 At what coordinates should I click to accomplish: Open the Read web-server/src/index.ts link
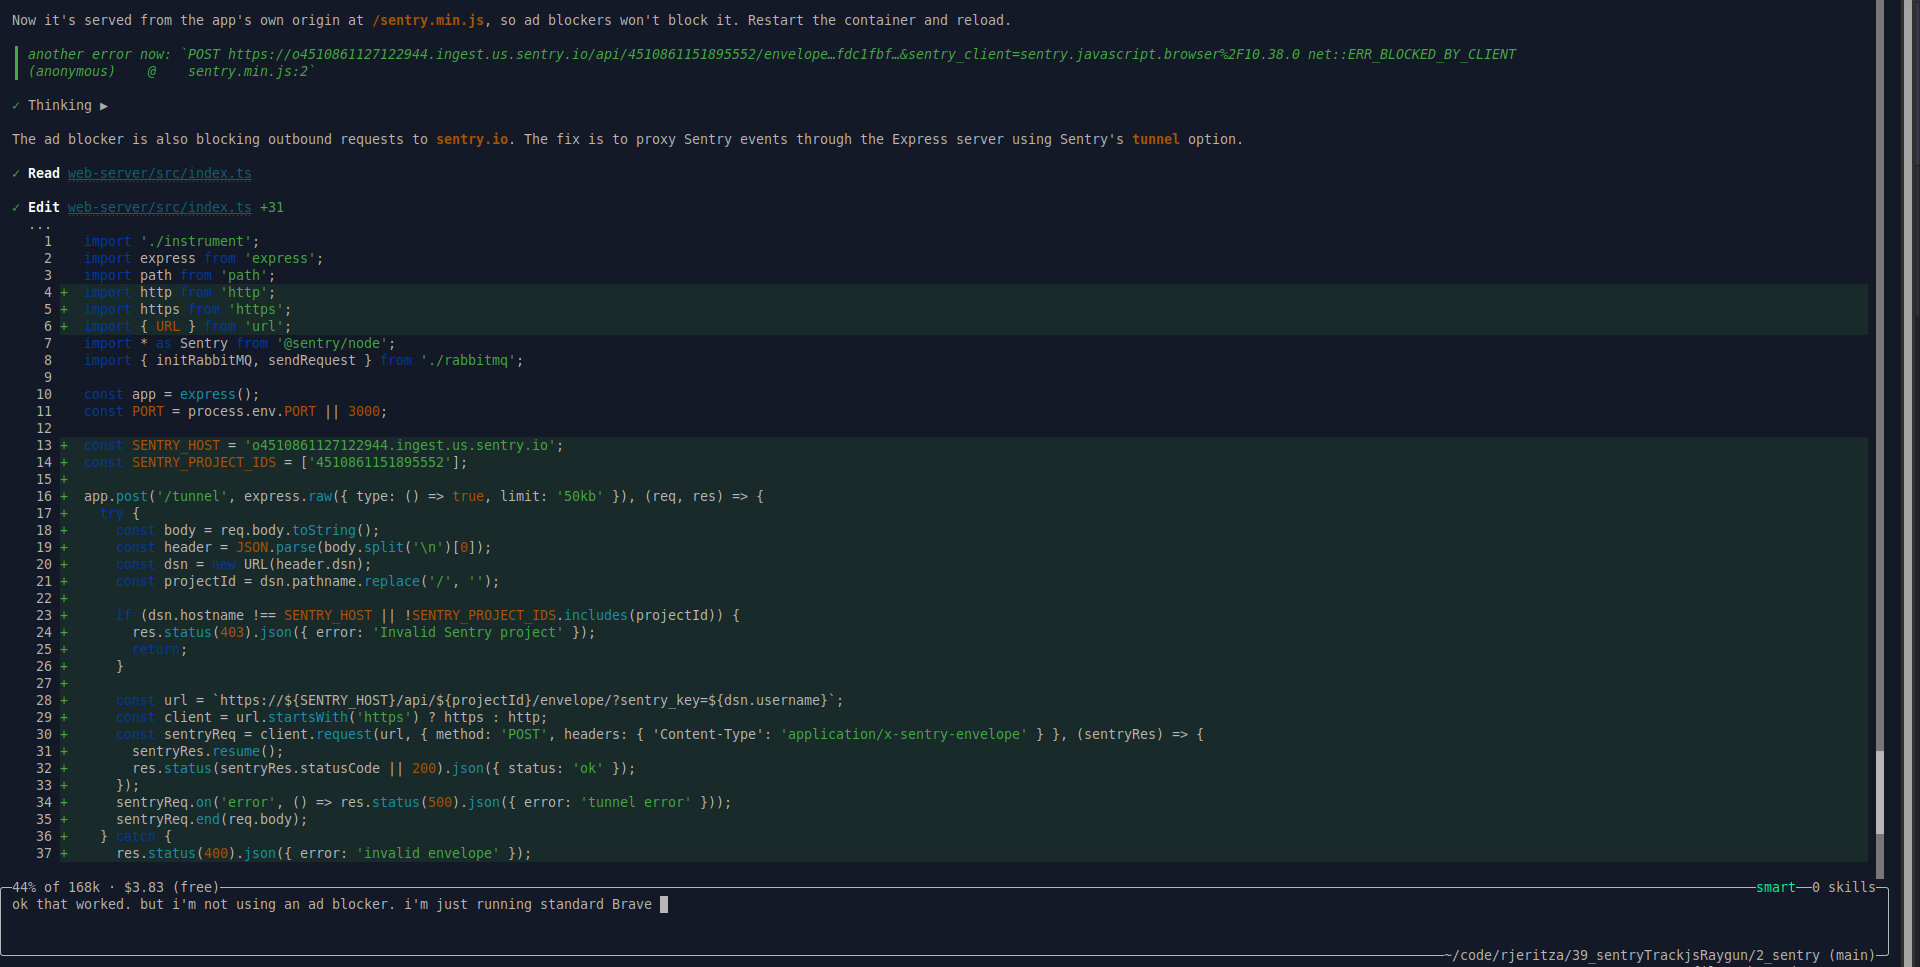pos(159,174)
